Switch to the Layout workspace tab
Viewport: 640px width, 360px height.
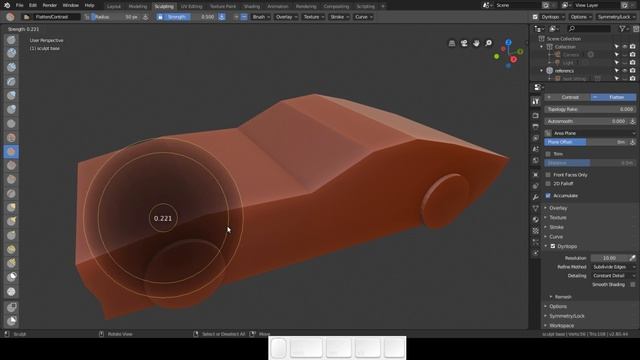(113, 6)
